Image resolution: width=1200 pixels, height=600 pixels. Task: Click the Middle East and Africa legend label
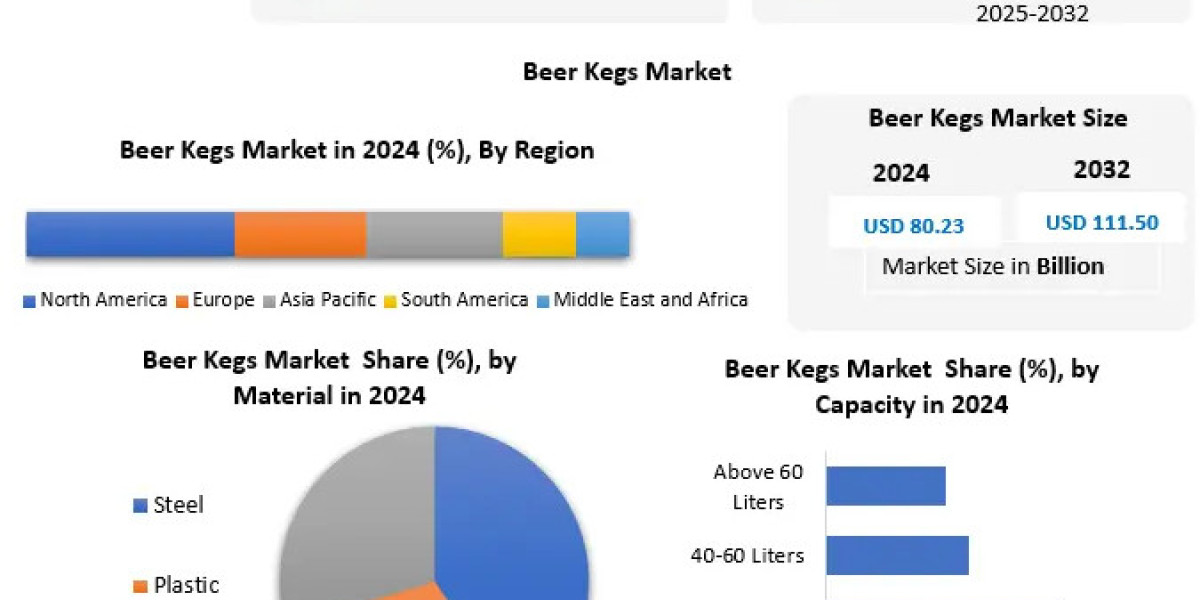pyautogui.click(x=651, y=300)
